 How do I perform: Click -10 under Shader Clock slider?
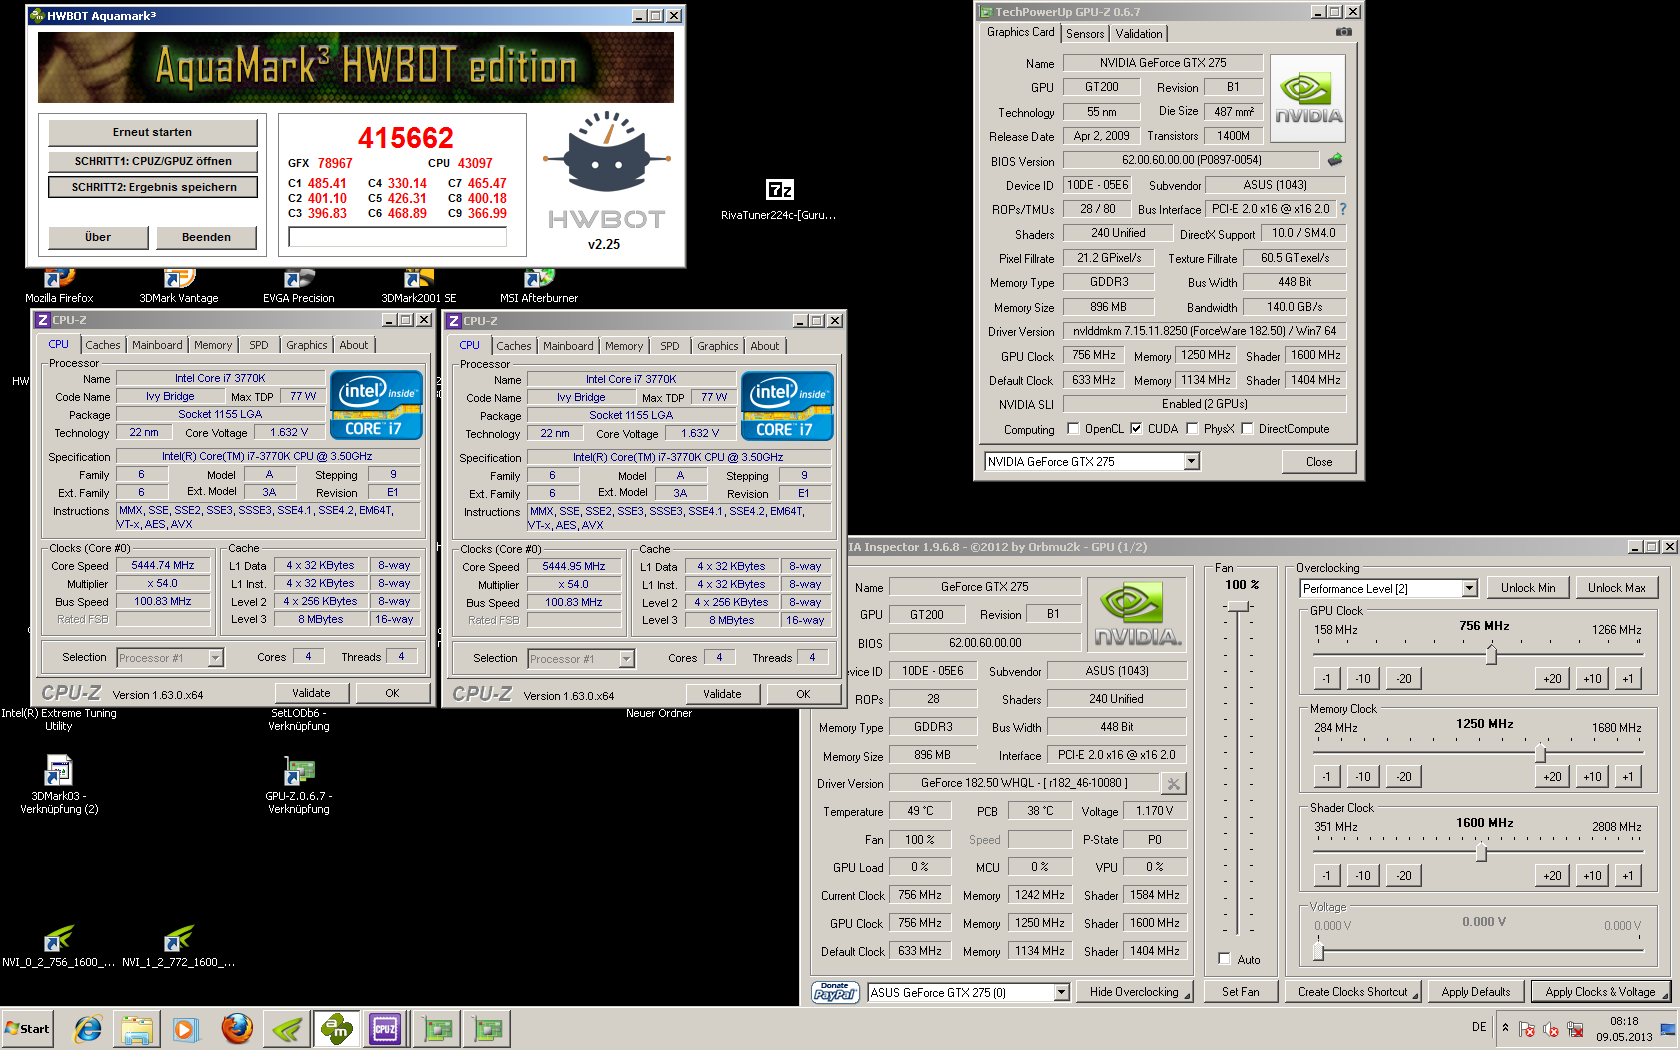tap(1363, 875)
